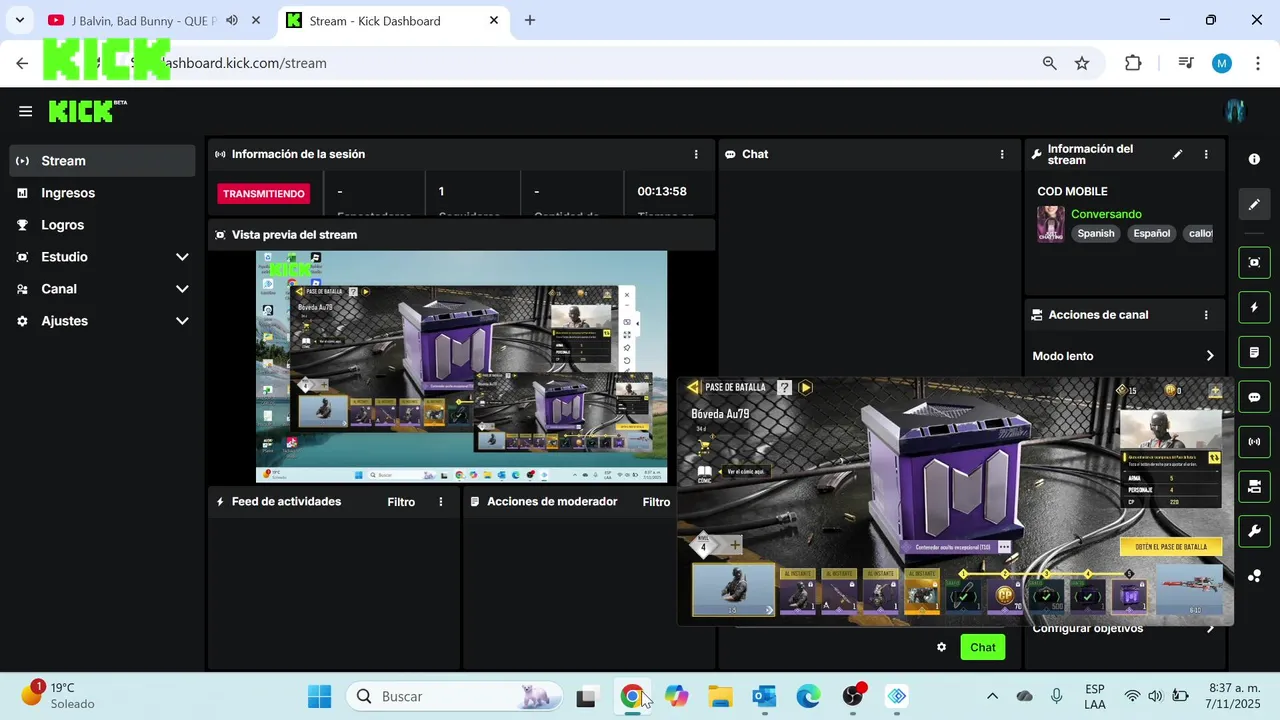The image size is (1280, 720).
Task: Open Acciones de canal three-dot menu
Action: (x=1207, y=315)
